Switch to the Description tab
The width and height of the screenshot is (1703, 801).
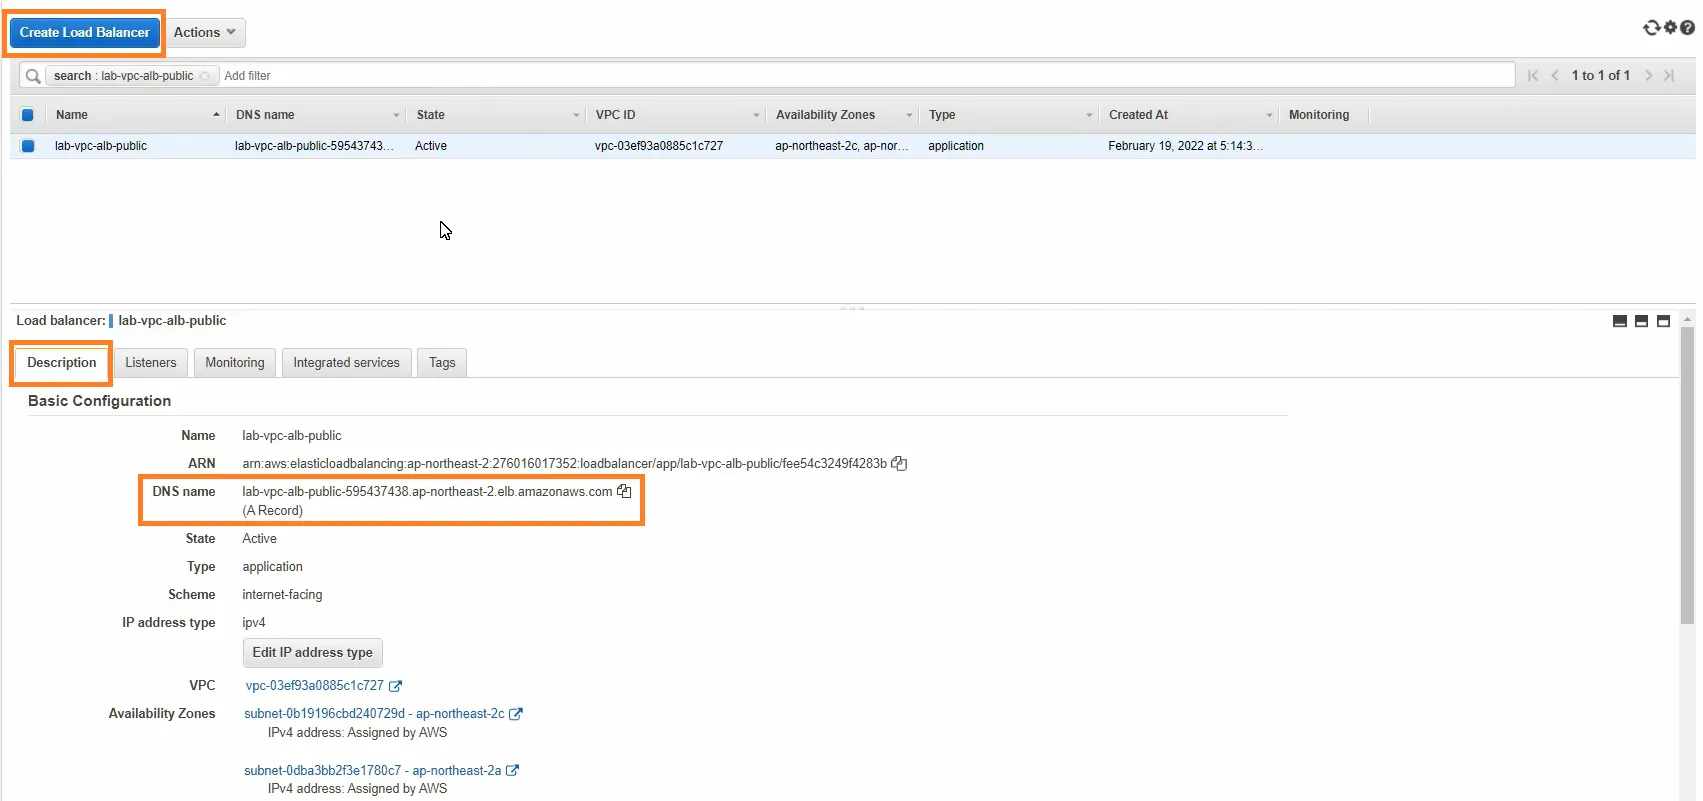pyautogui.click(x=62, y=363)
